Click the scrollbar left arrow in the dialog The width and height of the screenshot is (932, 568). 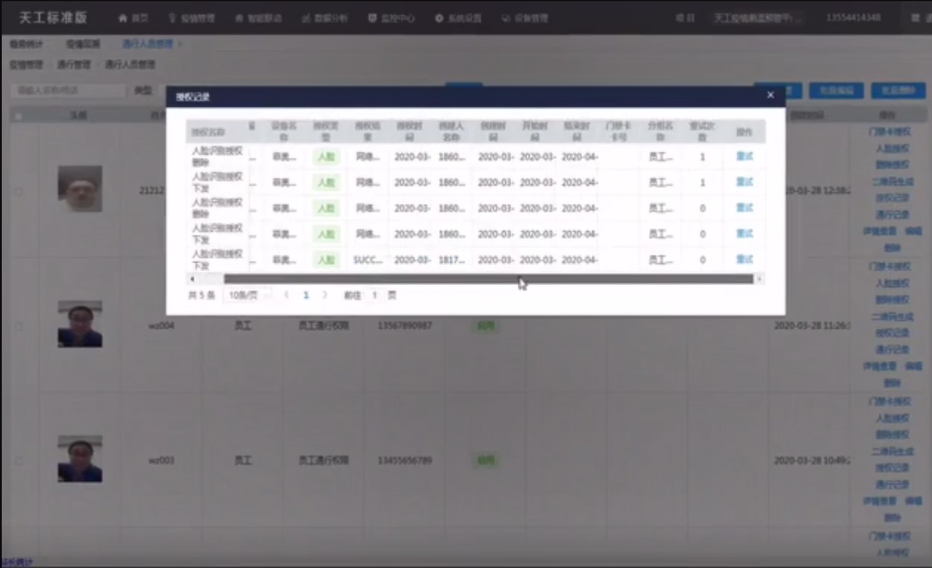point(191,279)
